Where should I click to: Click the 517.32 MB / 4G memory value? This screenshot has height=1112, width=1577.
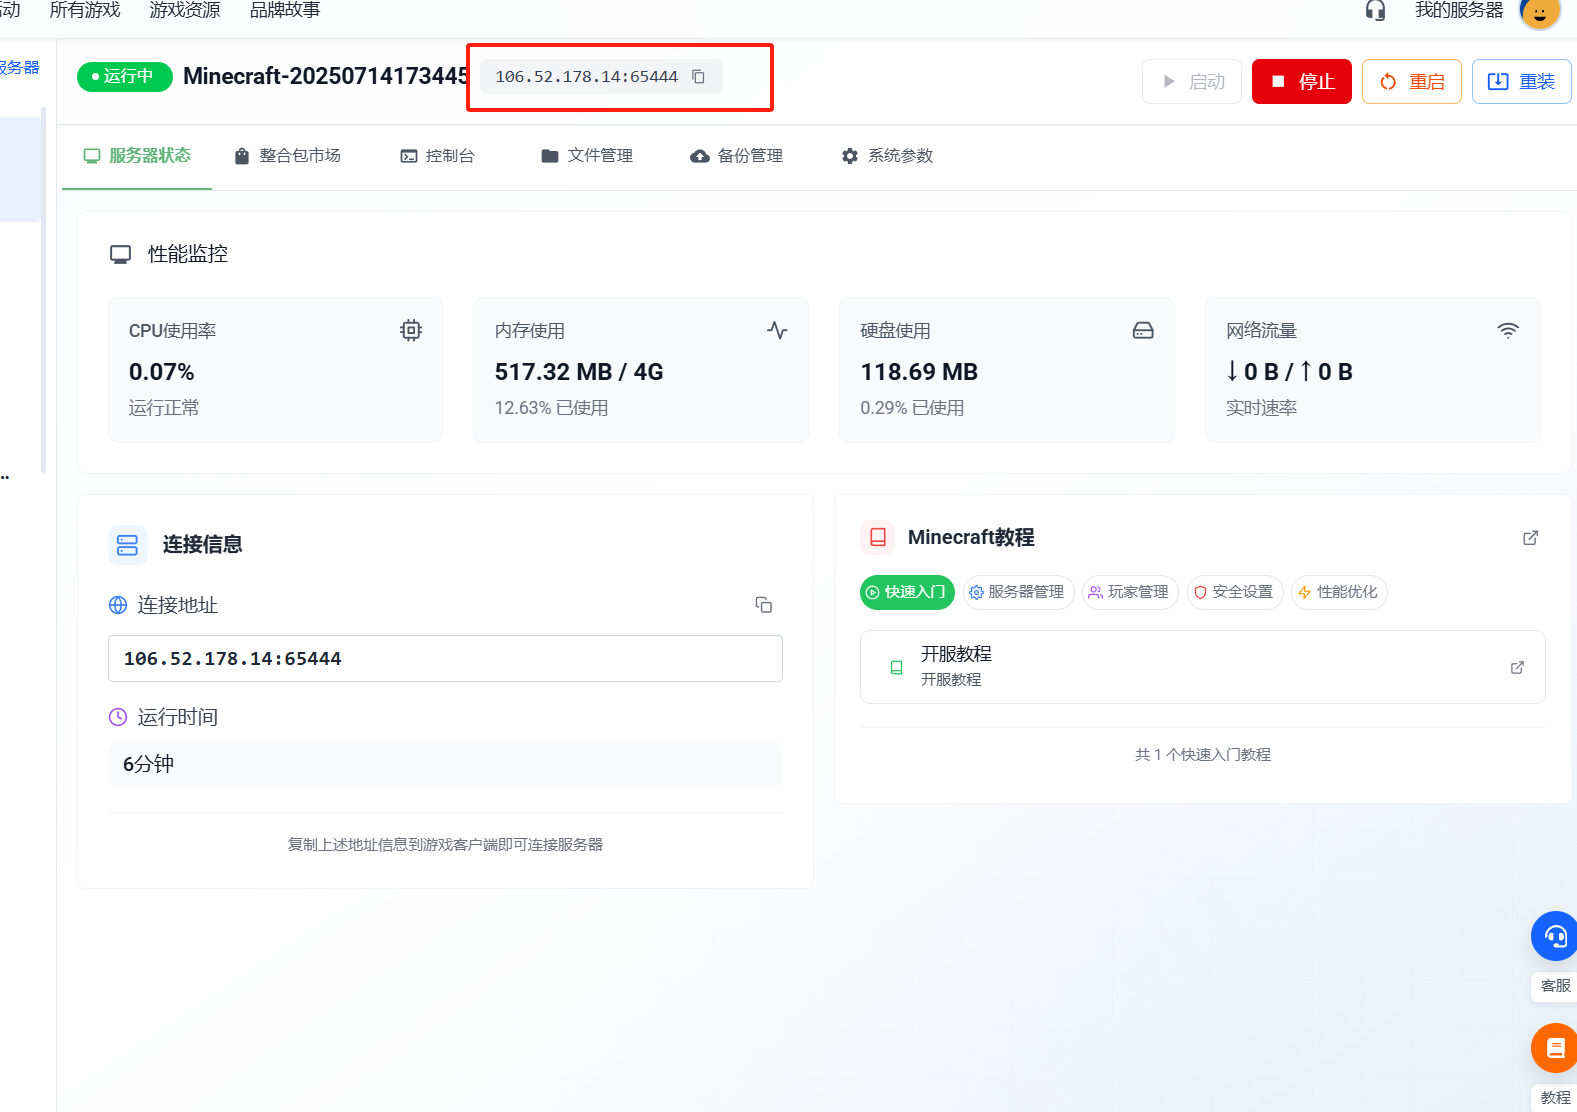click(x=579, y=372)
